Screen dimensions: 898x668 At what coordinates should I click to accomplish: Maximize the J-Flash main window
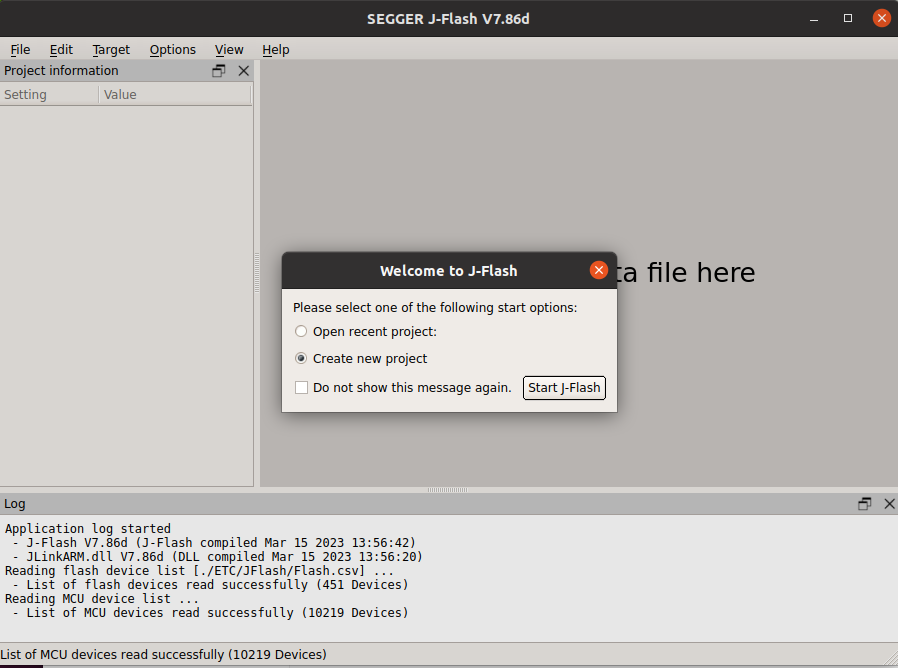pyautogui.click(x=848, y=19)
